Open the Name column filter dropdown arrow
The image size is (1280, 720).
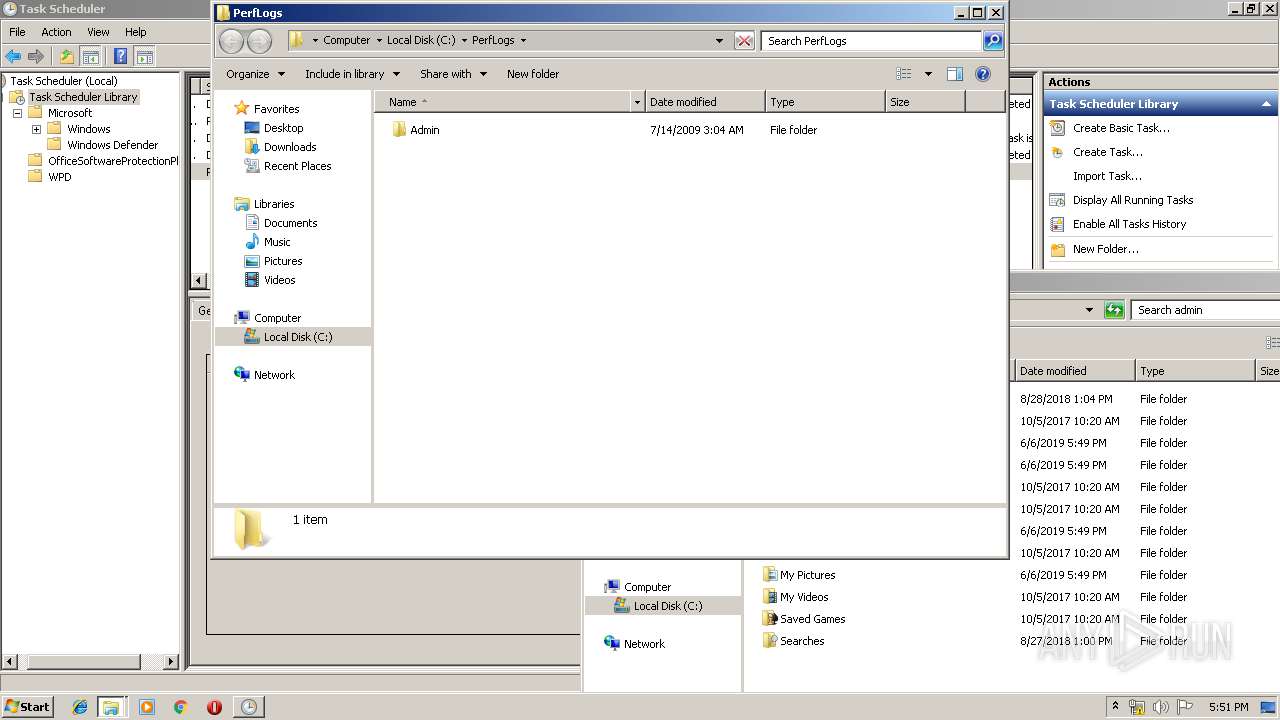click(x=637, y=102)
